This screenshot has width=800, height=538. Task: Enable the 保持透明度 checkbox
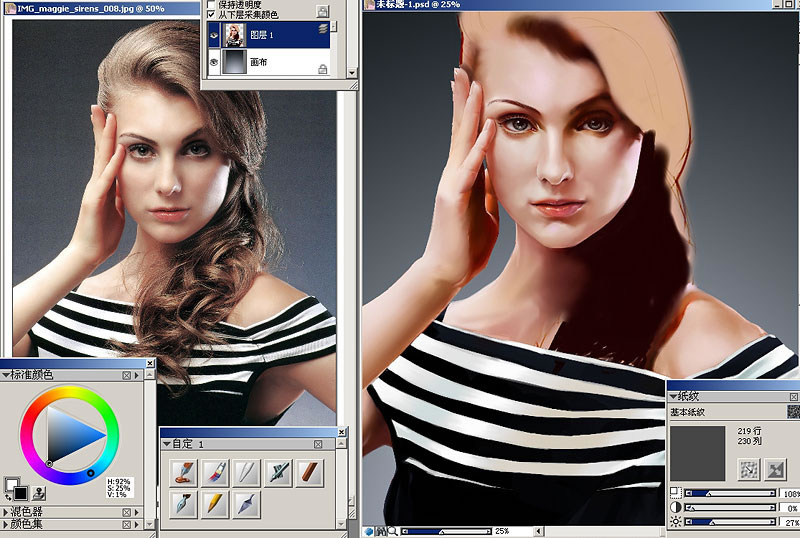211,4
